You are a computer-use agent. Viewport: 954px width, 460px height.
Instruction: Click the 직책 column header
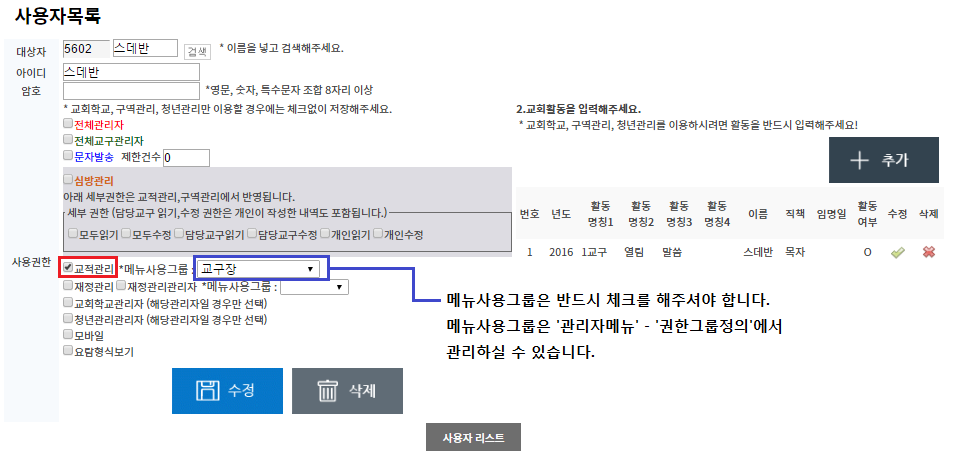click(x=795, y=214)
